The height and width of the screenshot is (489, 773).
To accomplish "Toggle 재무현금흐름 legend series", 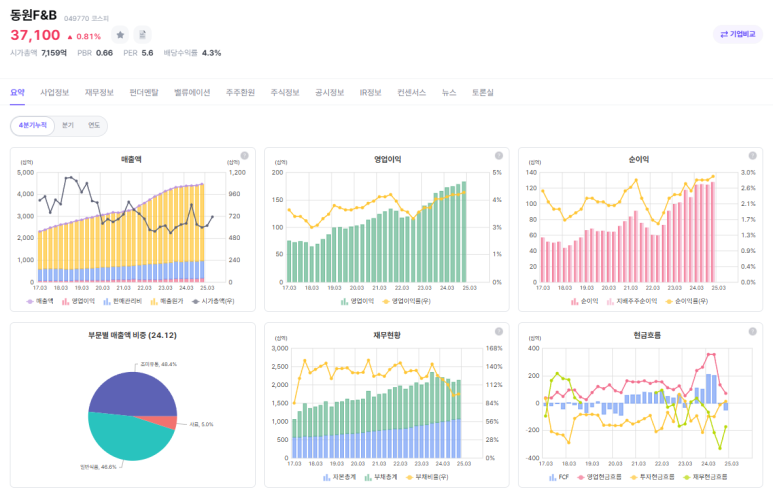I will [705, 477].
